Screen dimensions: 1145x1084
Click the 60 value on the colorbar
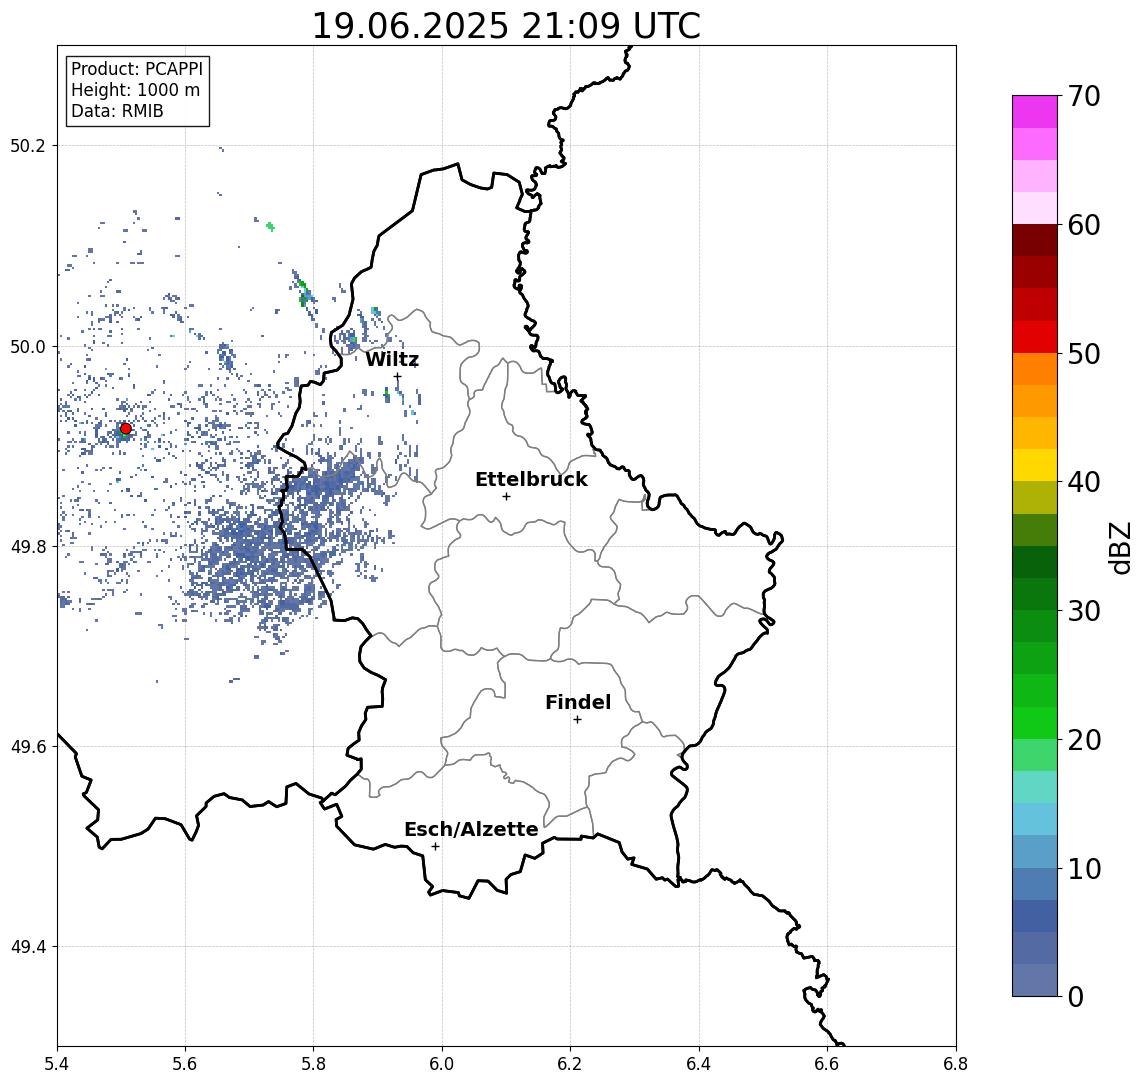1084,225
